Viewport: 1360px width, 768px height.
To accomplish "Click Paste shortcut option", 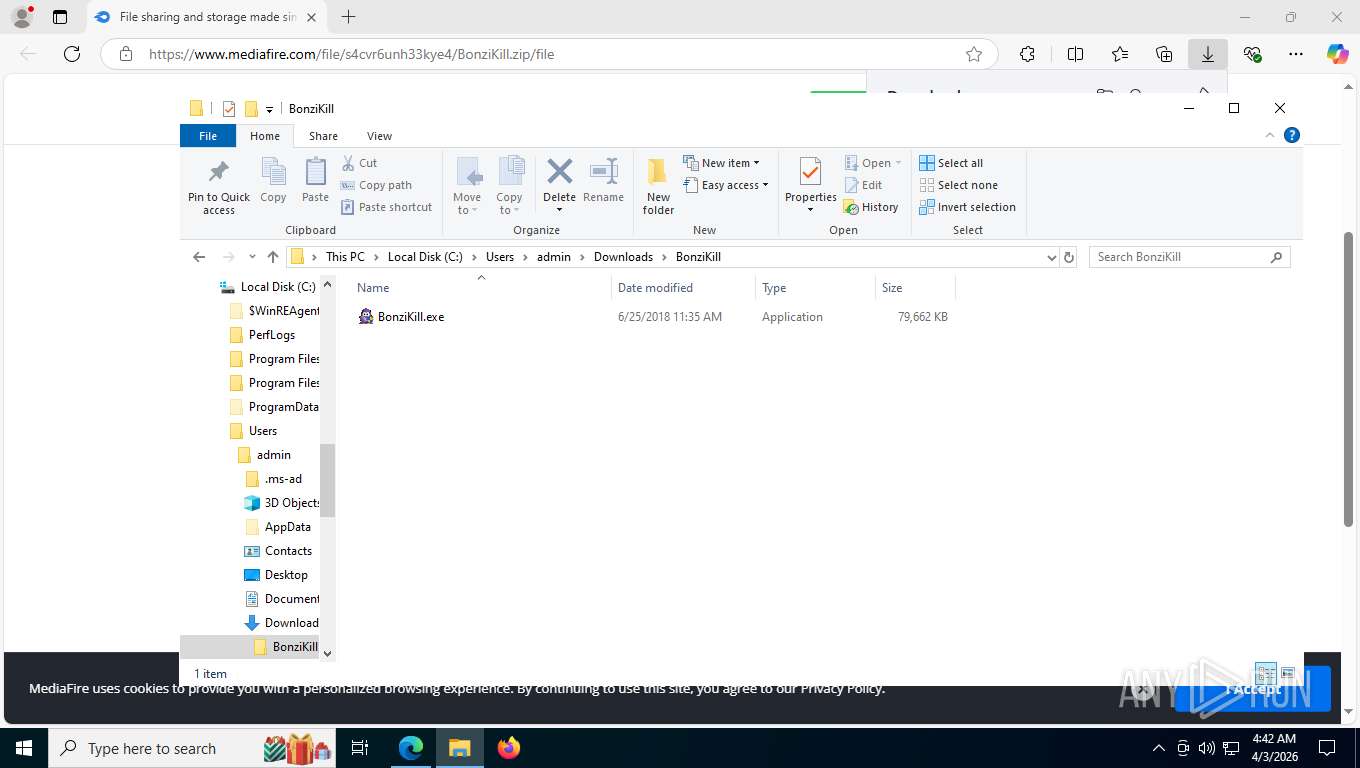I will (x=386, y=207).
